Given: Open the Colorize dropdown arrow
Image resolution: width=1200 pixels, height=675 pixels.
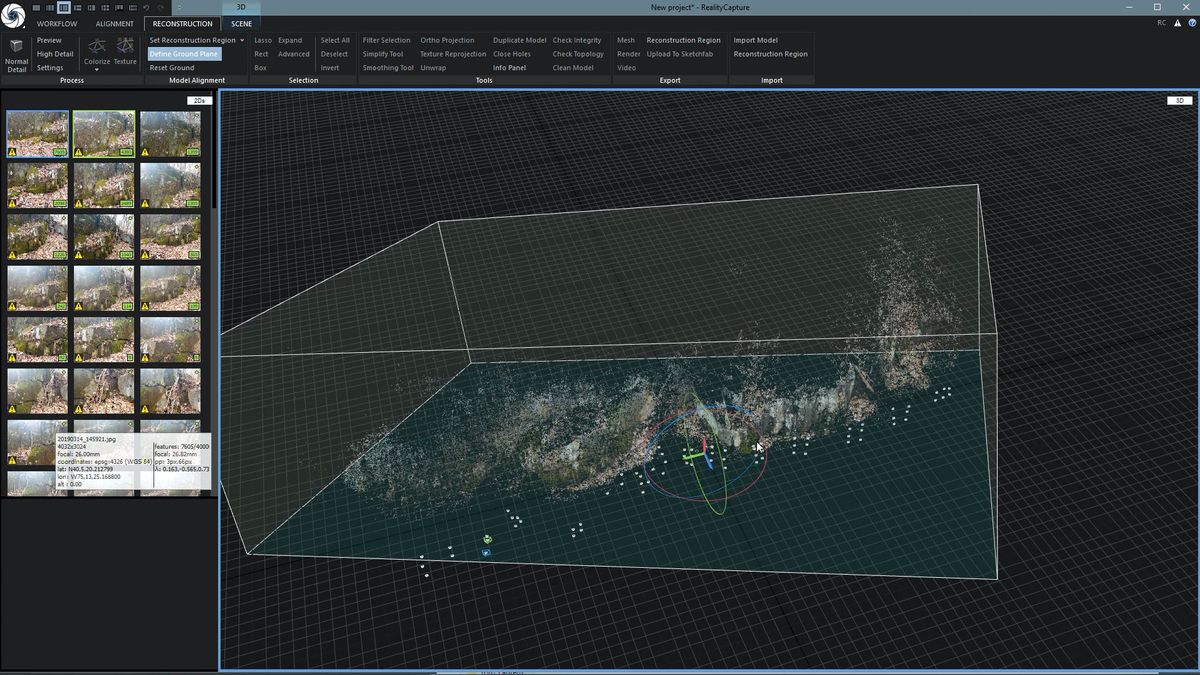Looking at the screenshot, I should [x=96, y=68].
